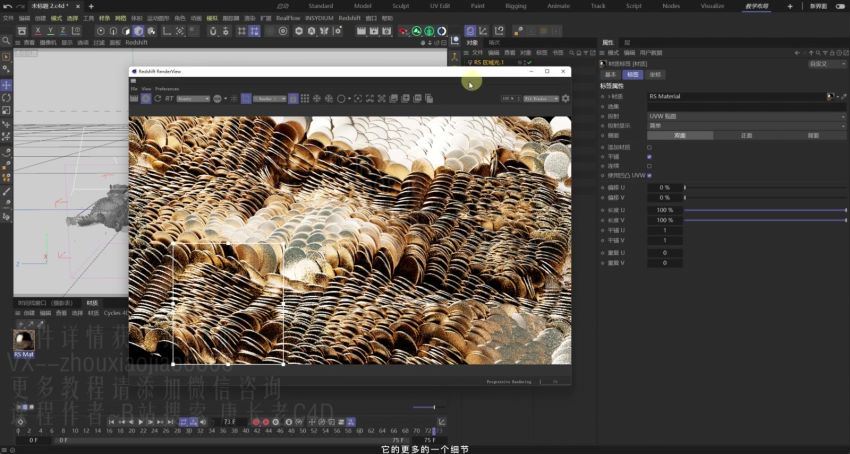
Task: Switch to the 坐标 tab in attributes
Action: (655, 75)
